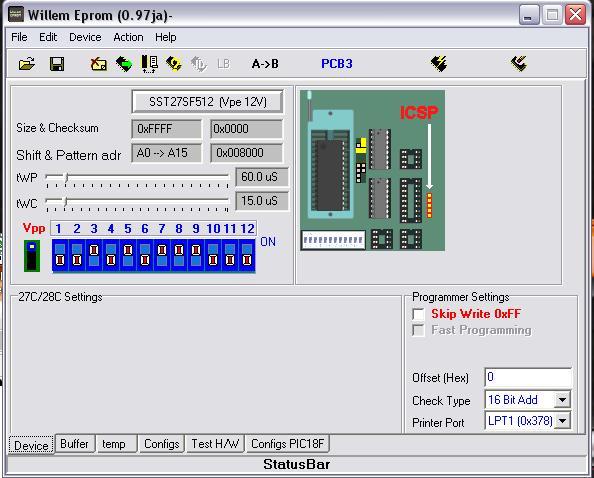Click the chip icon with green arrow
This screenshot has width=594, height=478.
124,64
